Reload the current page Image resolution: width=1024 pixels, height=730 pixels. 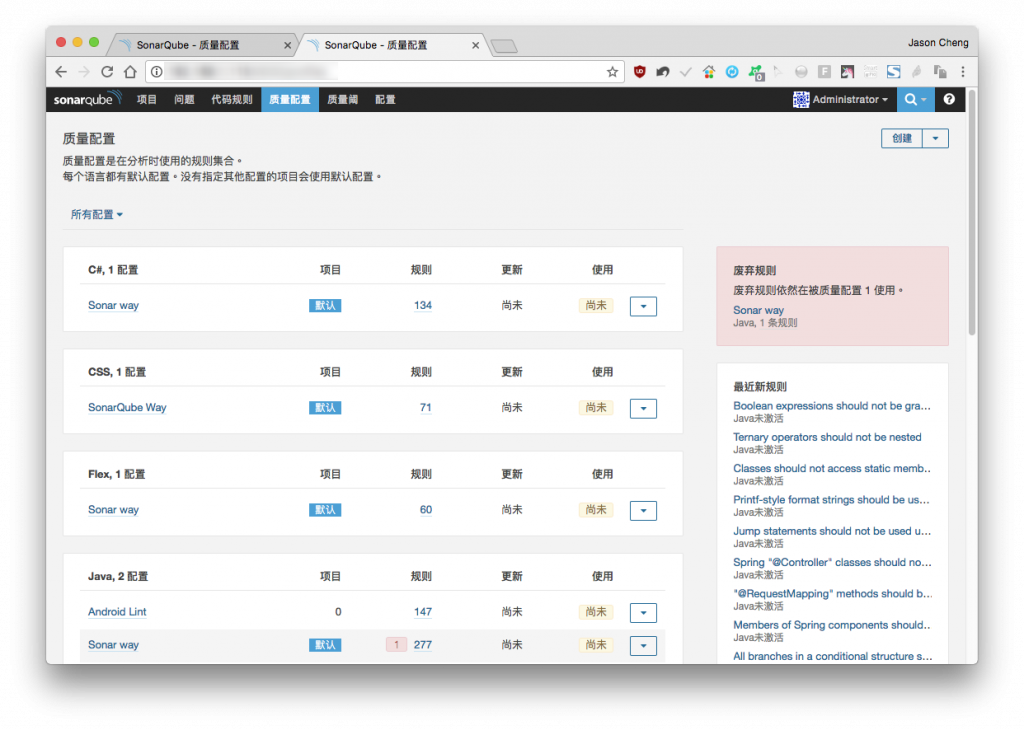pos(107,72)
